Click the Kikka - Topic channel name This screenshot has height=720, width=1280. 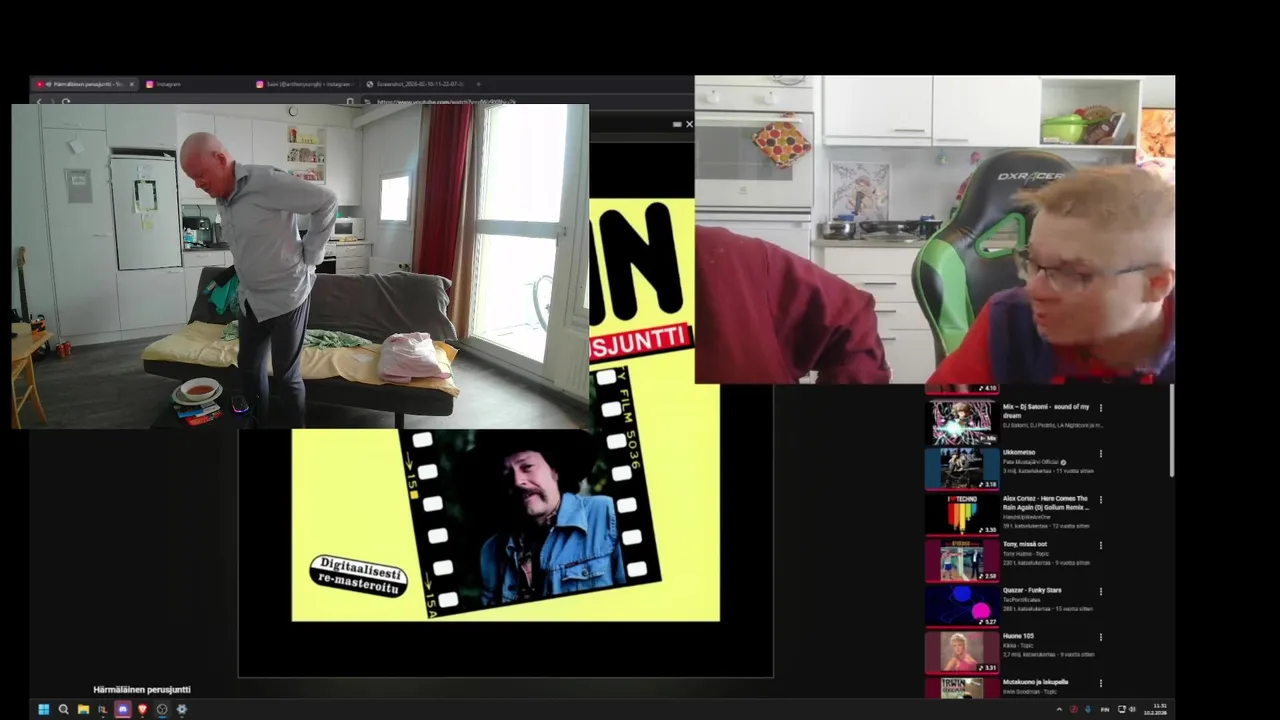pos(1017,646)
